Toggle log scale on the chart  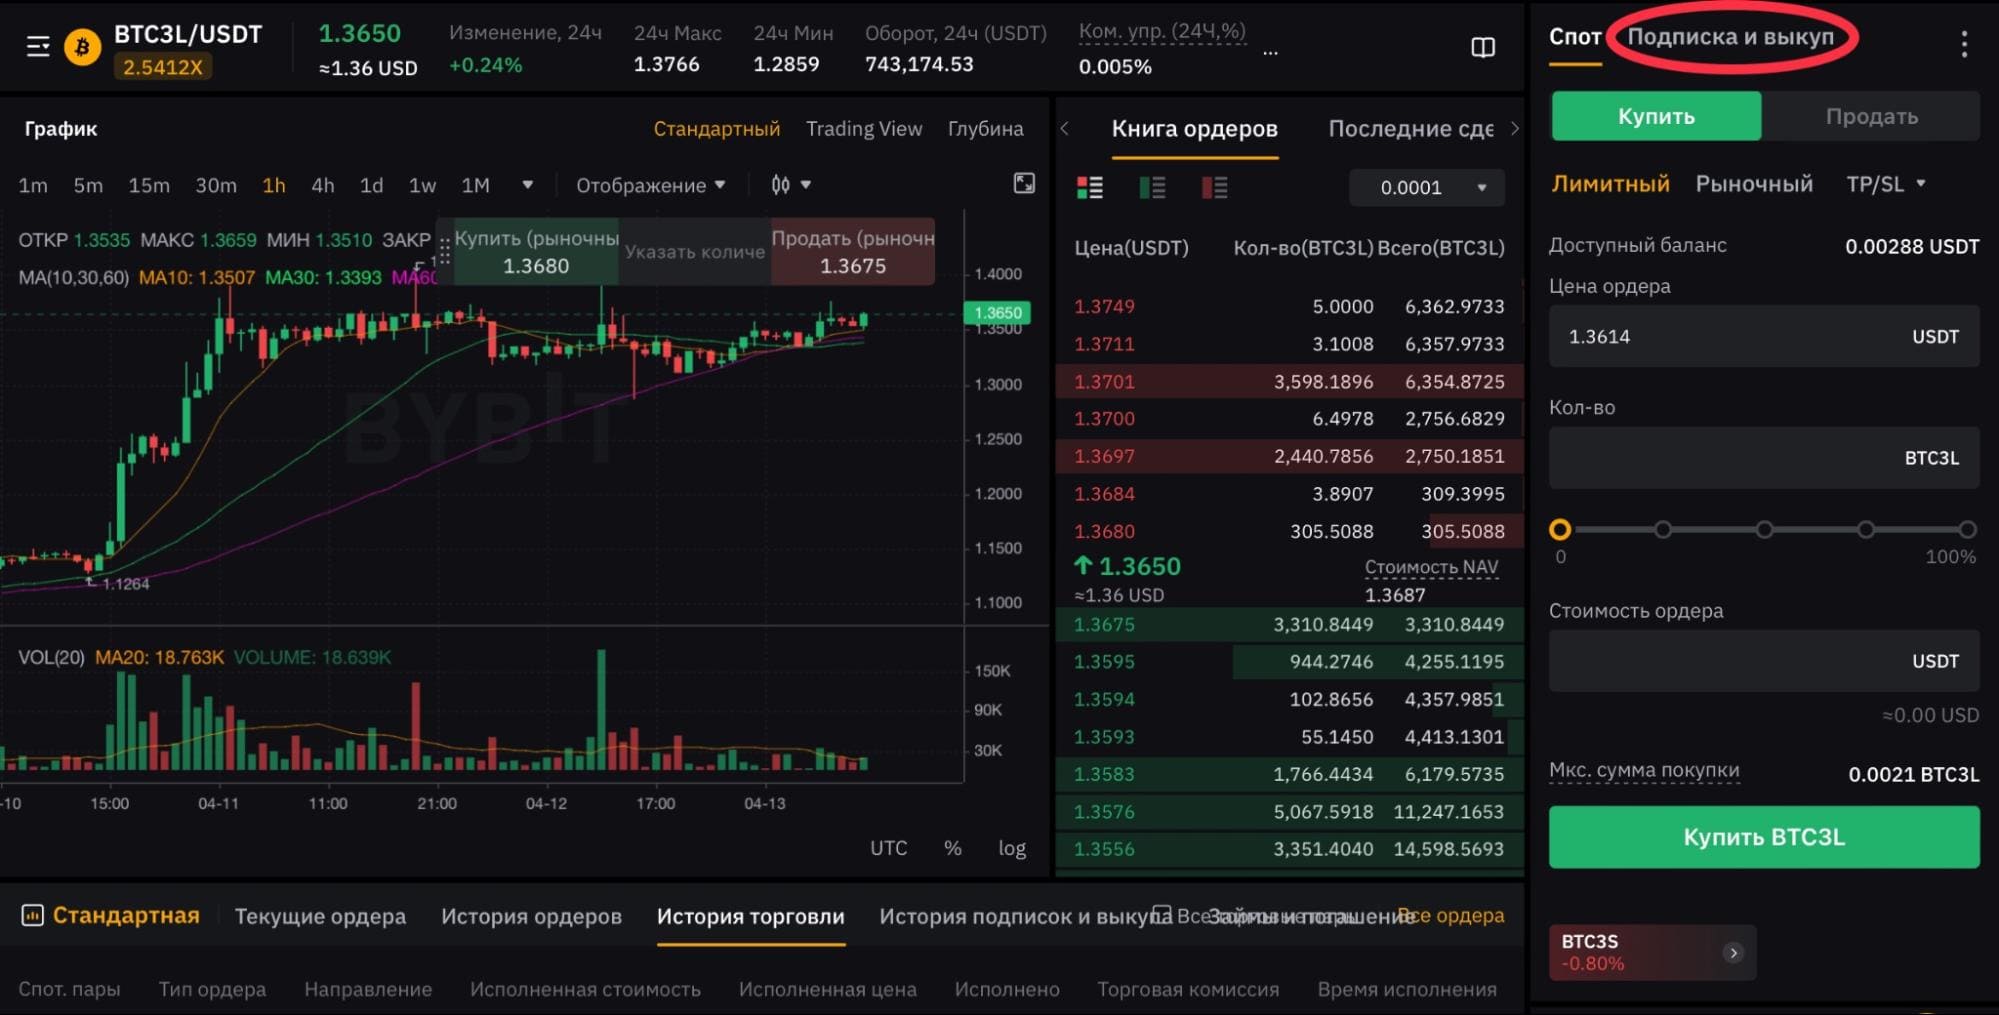1012,848
